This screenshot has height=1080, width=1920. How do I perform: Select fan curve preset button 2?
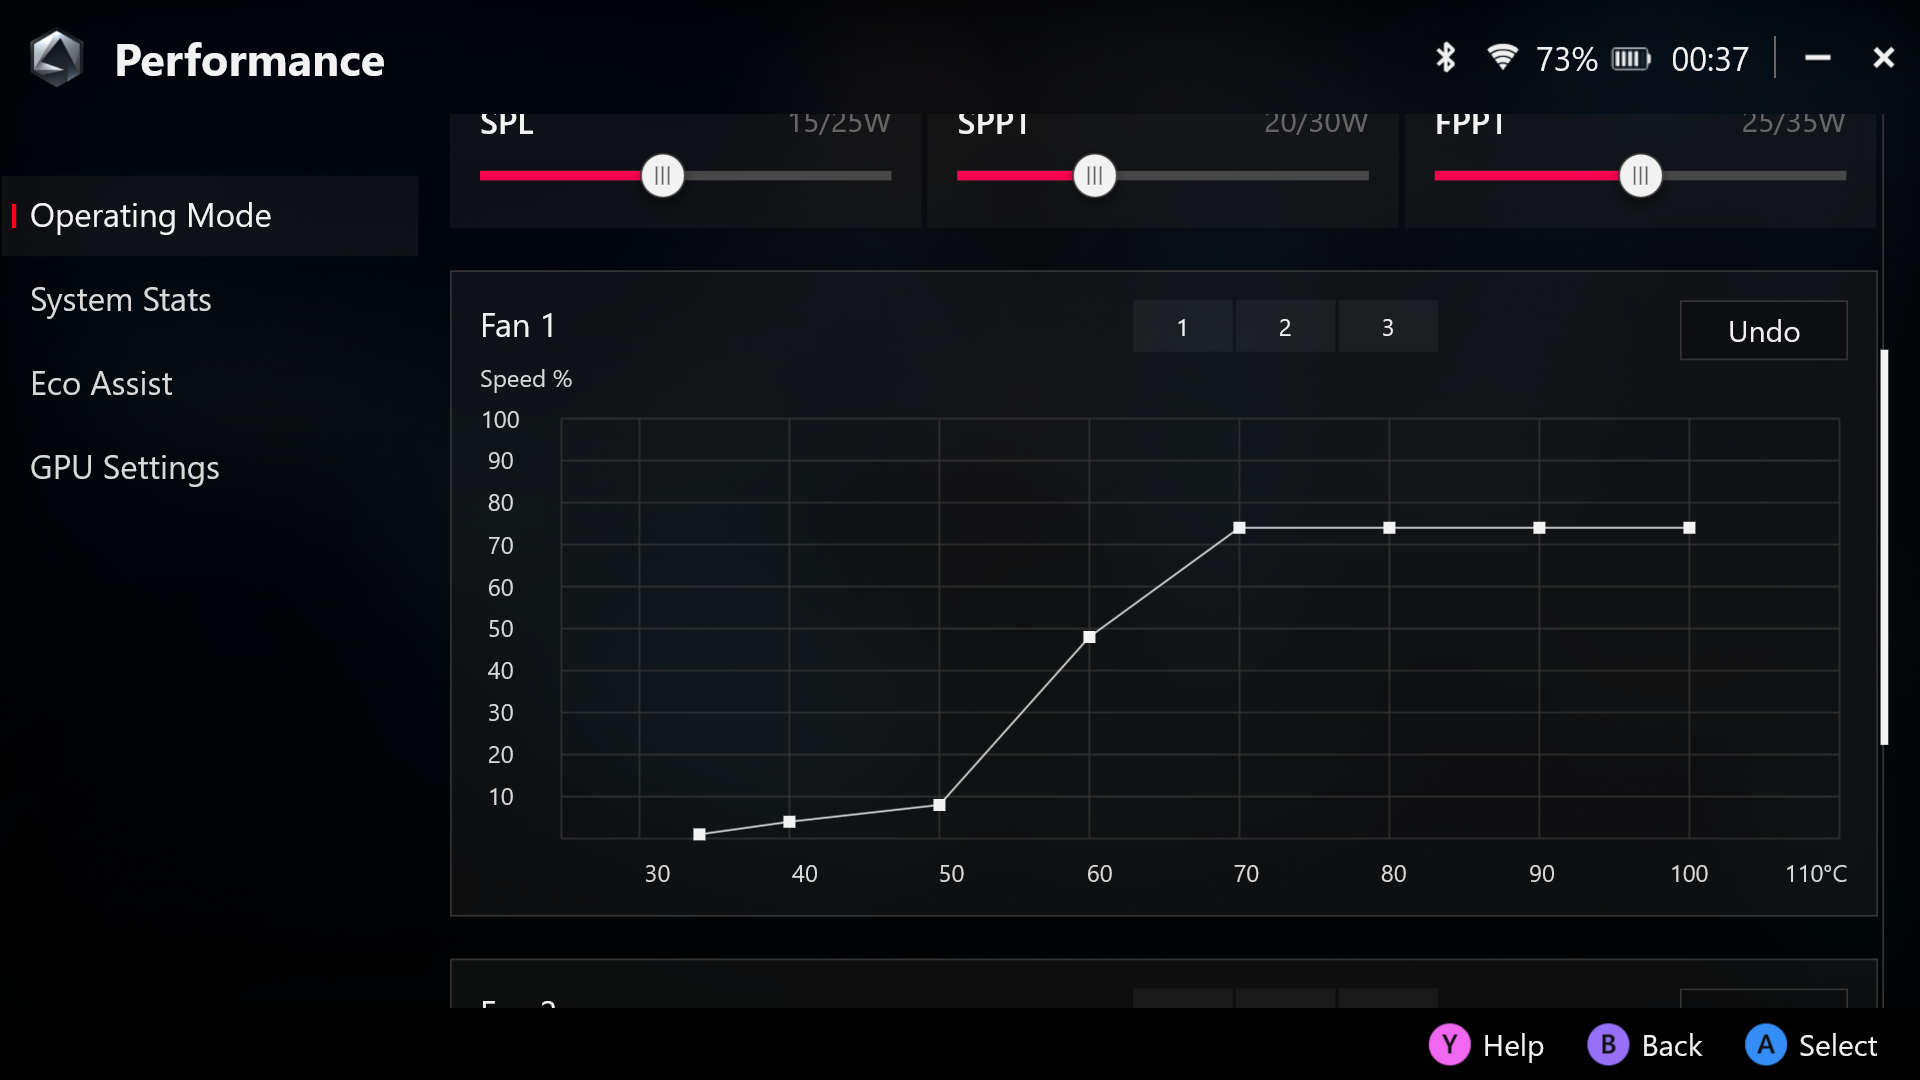tap(1284, 327)
